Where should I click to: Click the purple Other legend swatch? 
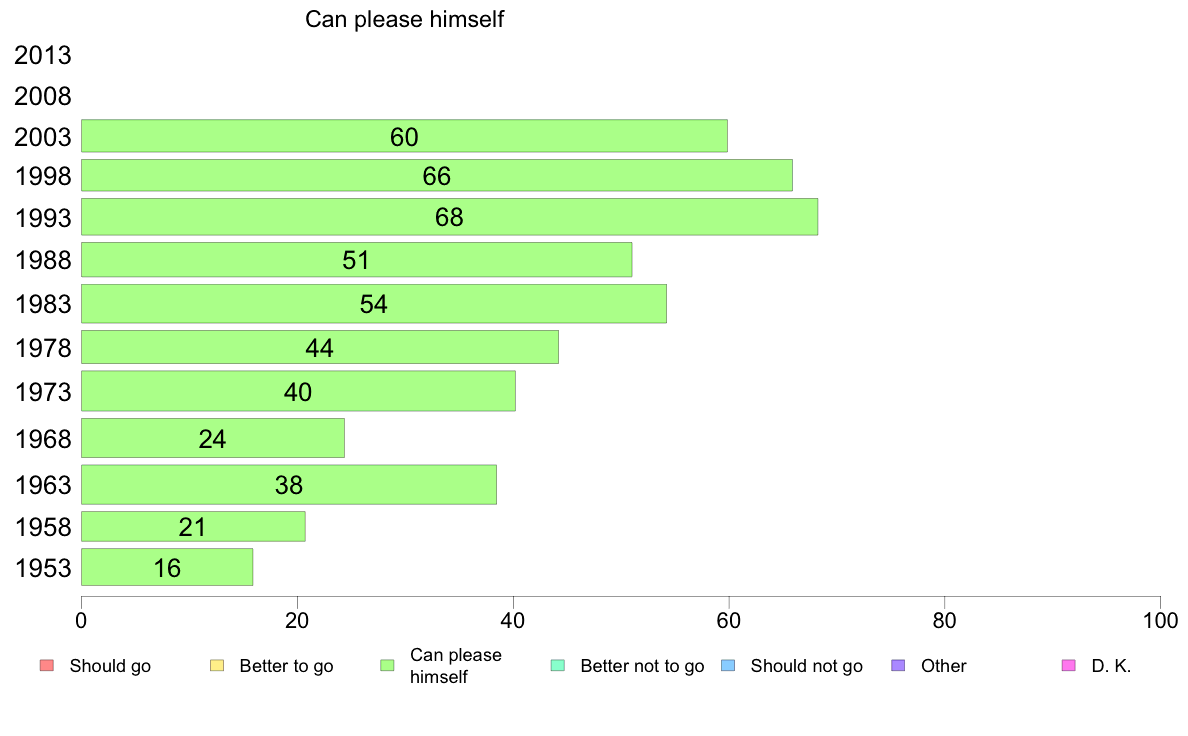point(899,666)
